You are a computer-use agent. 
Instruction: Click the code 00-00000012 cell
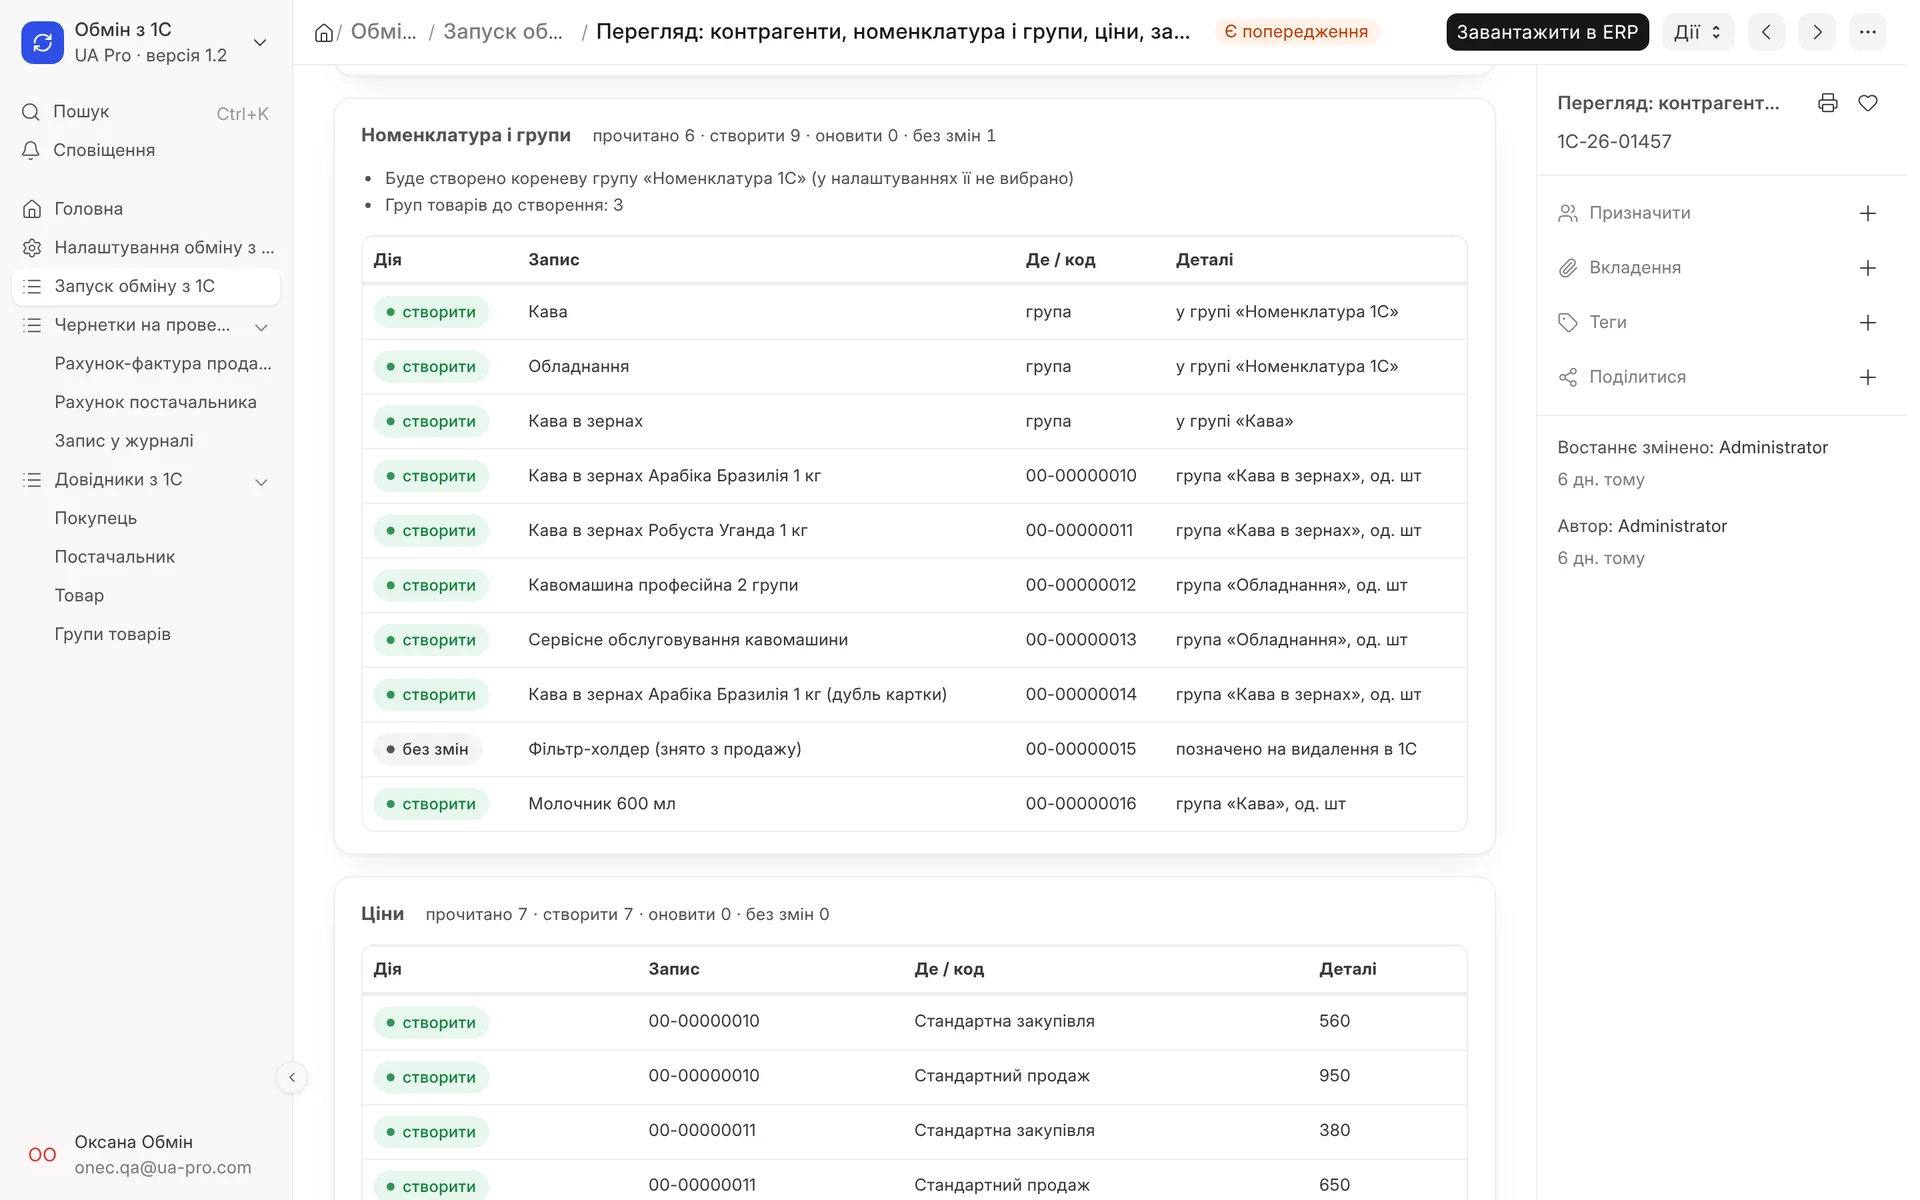pos(1081,585)
